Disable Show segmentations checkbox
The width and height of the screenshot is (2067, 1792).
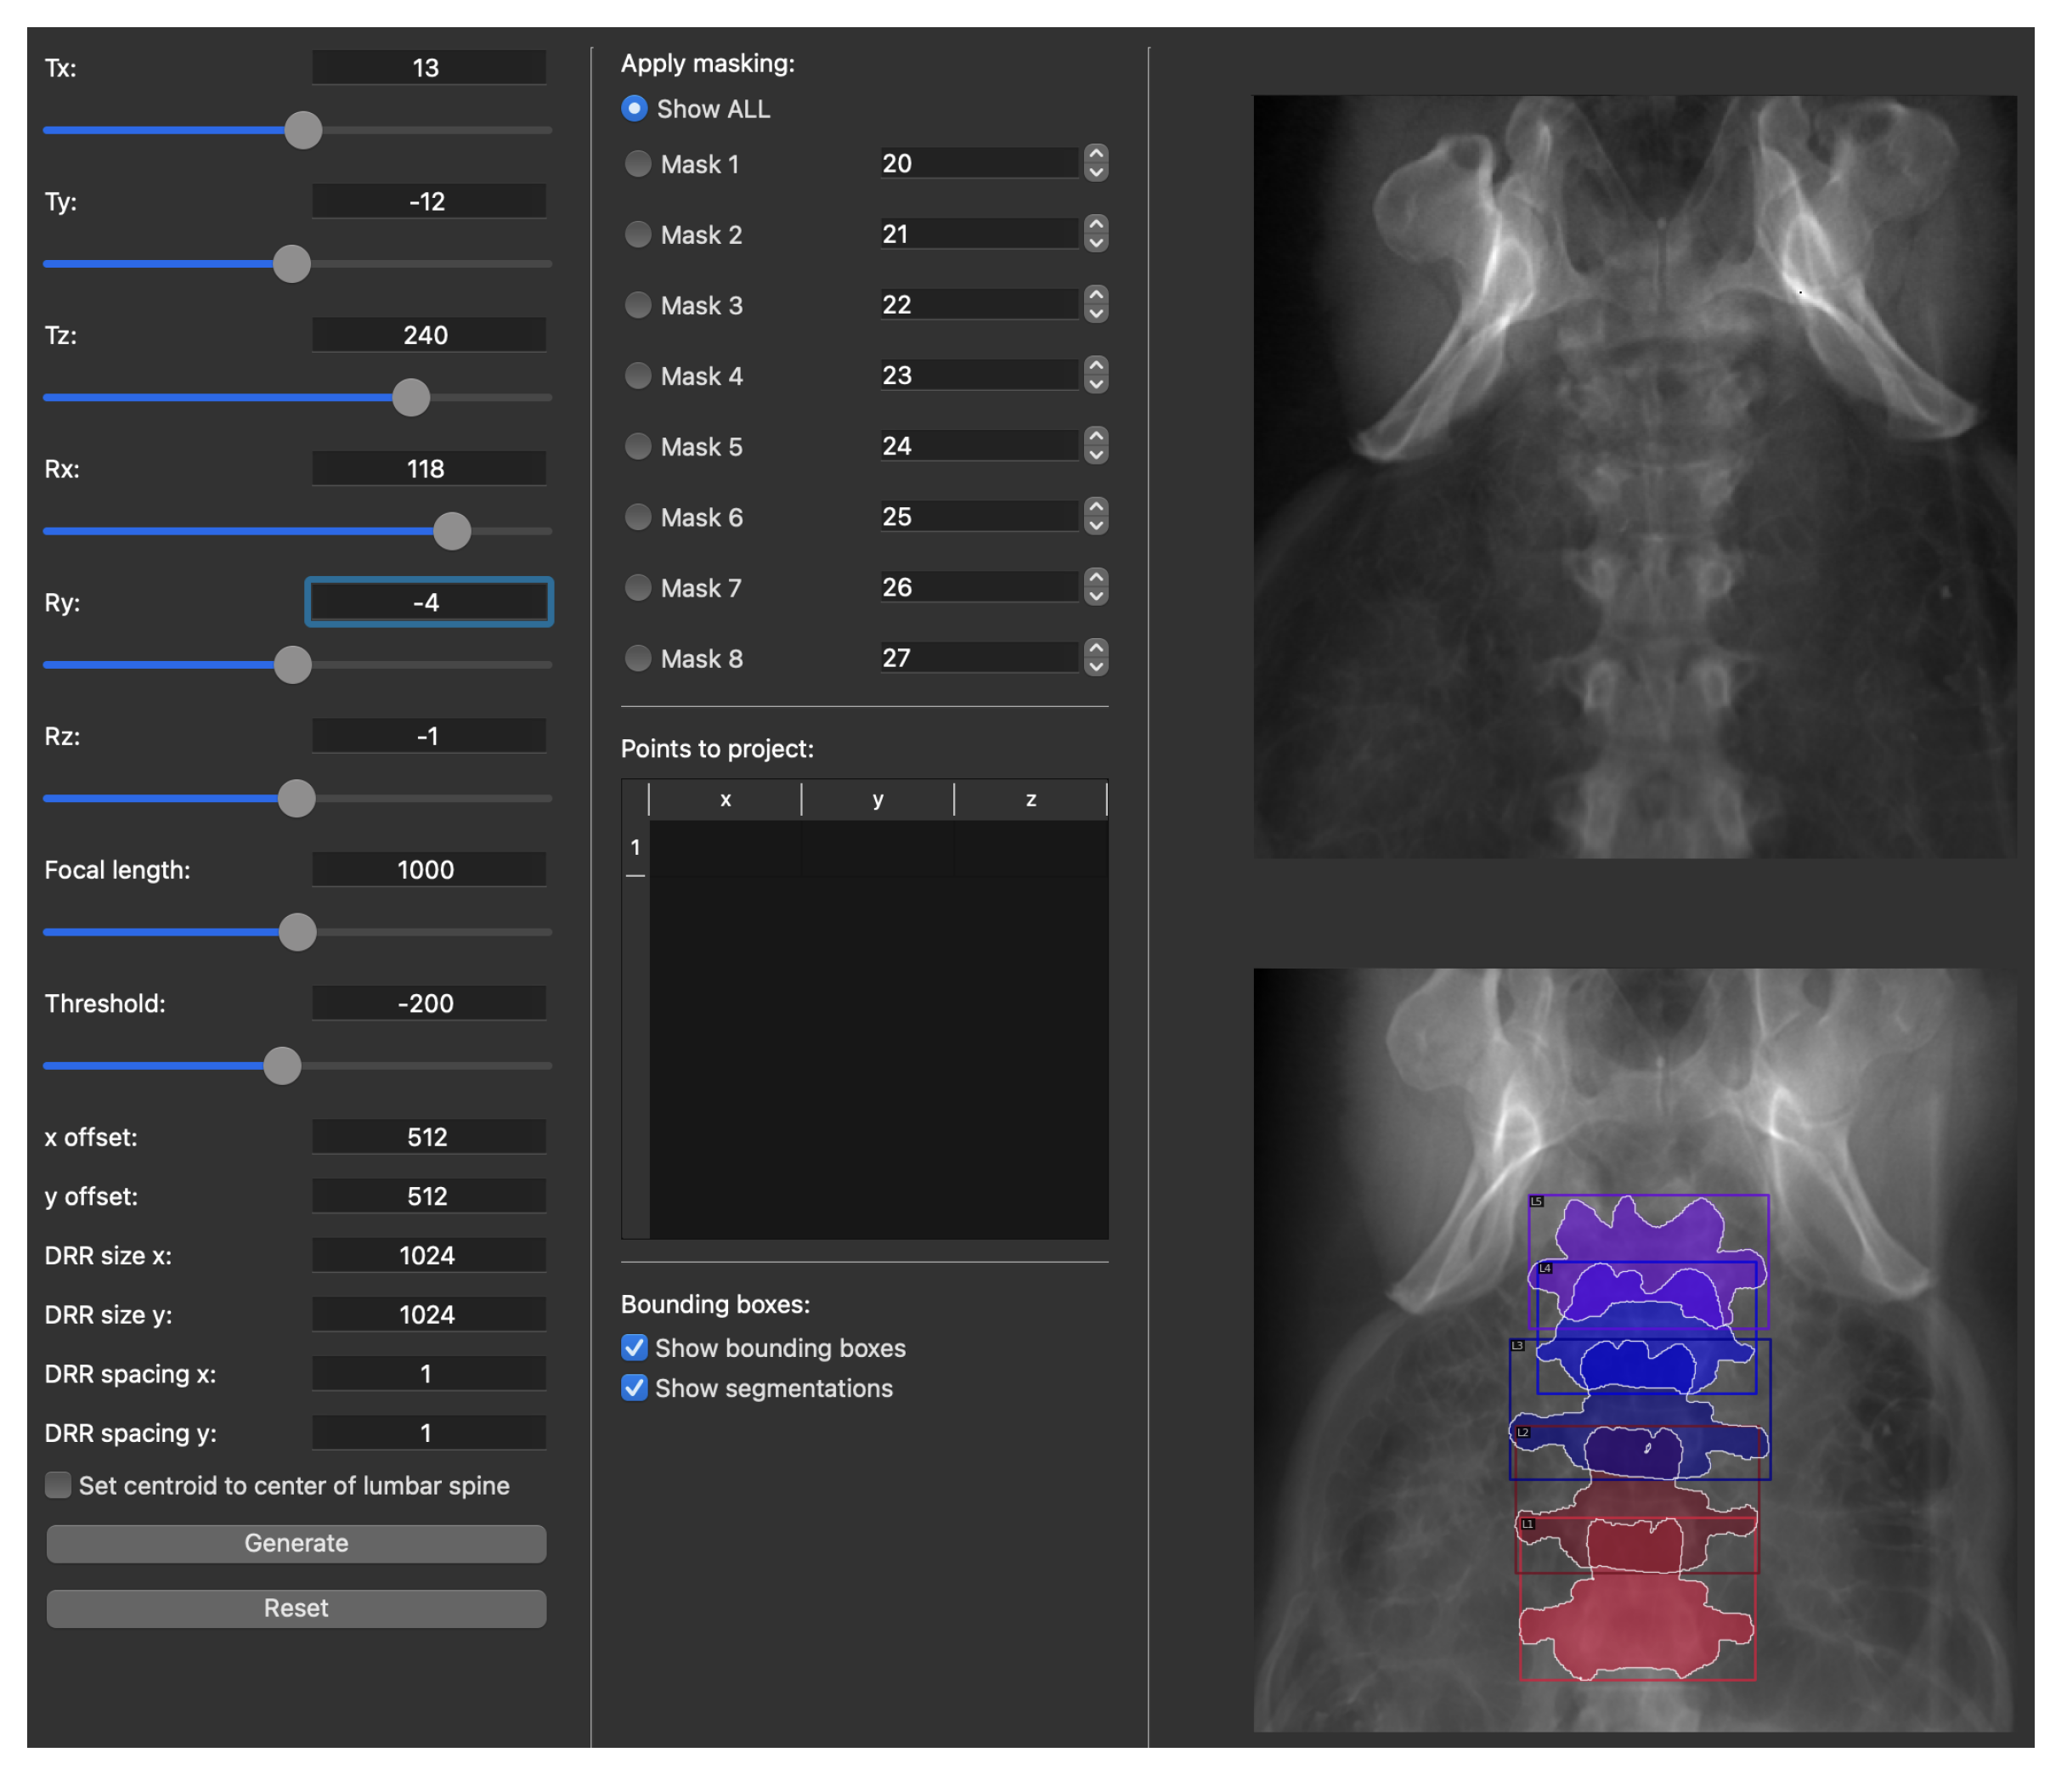point(634,1388)
